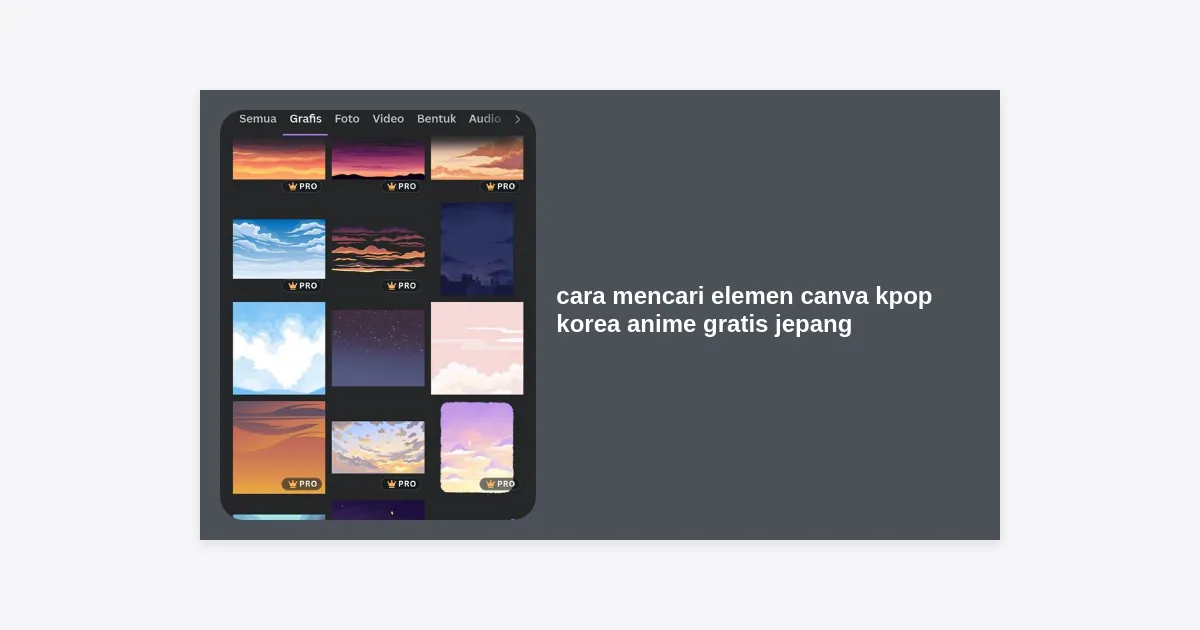
Task: Select the Grafis tab
Action: 305,119
